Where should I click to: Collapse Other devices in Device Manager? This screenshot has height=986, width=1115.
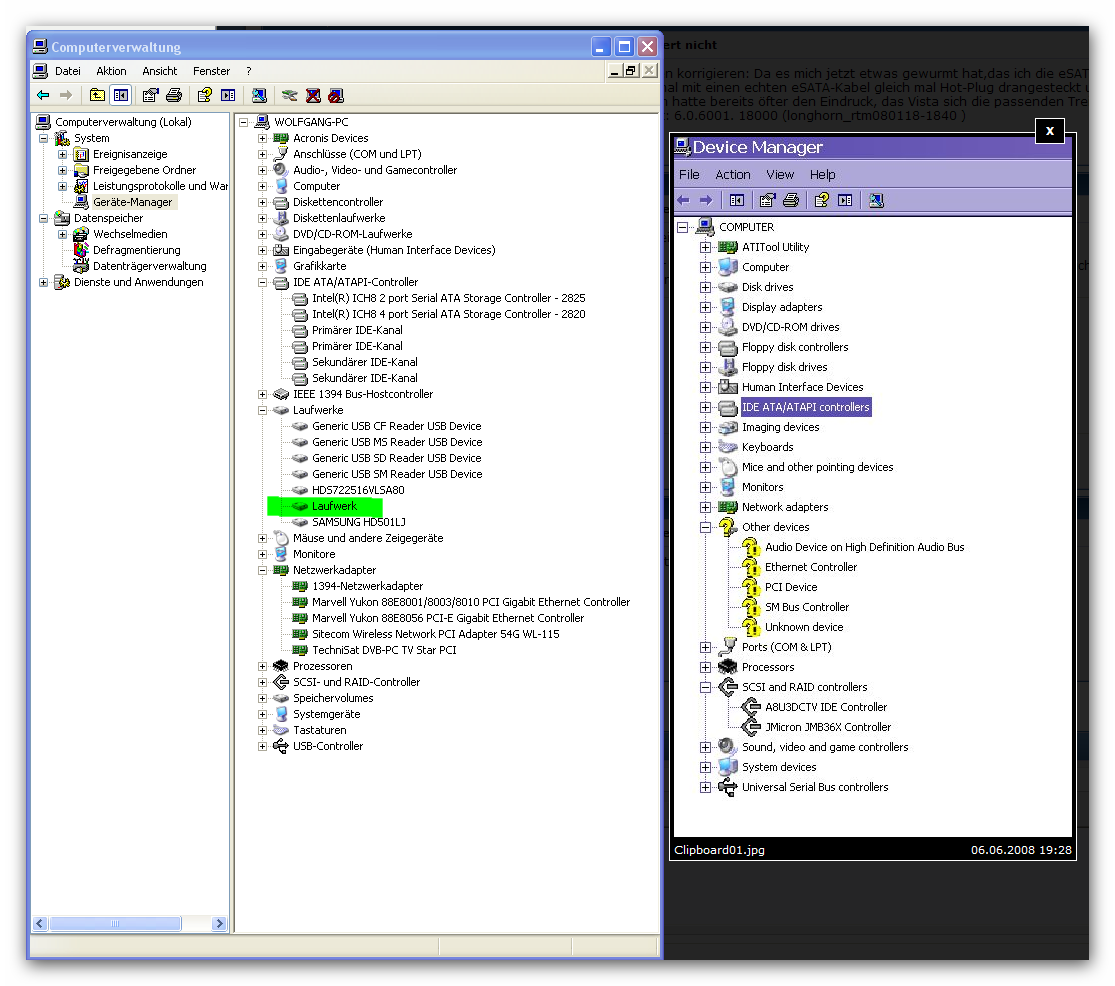tap(705, 527)
